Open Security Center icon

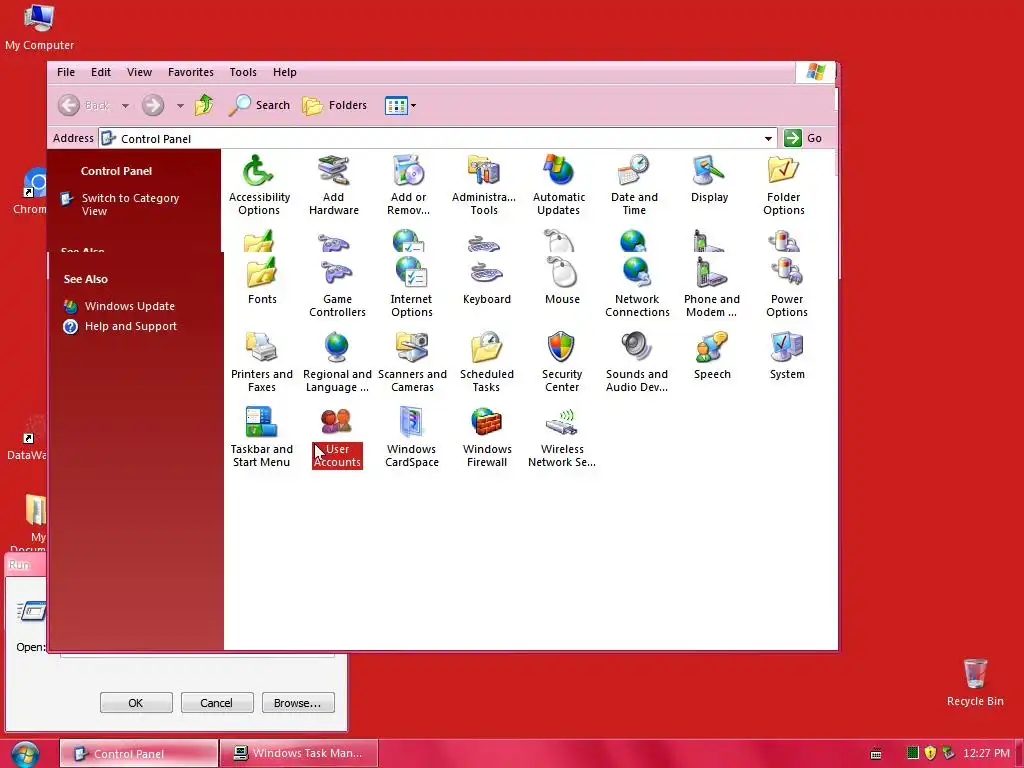562,362
